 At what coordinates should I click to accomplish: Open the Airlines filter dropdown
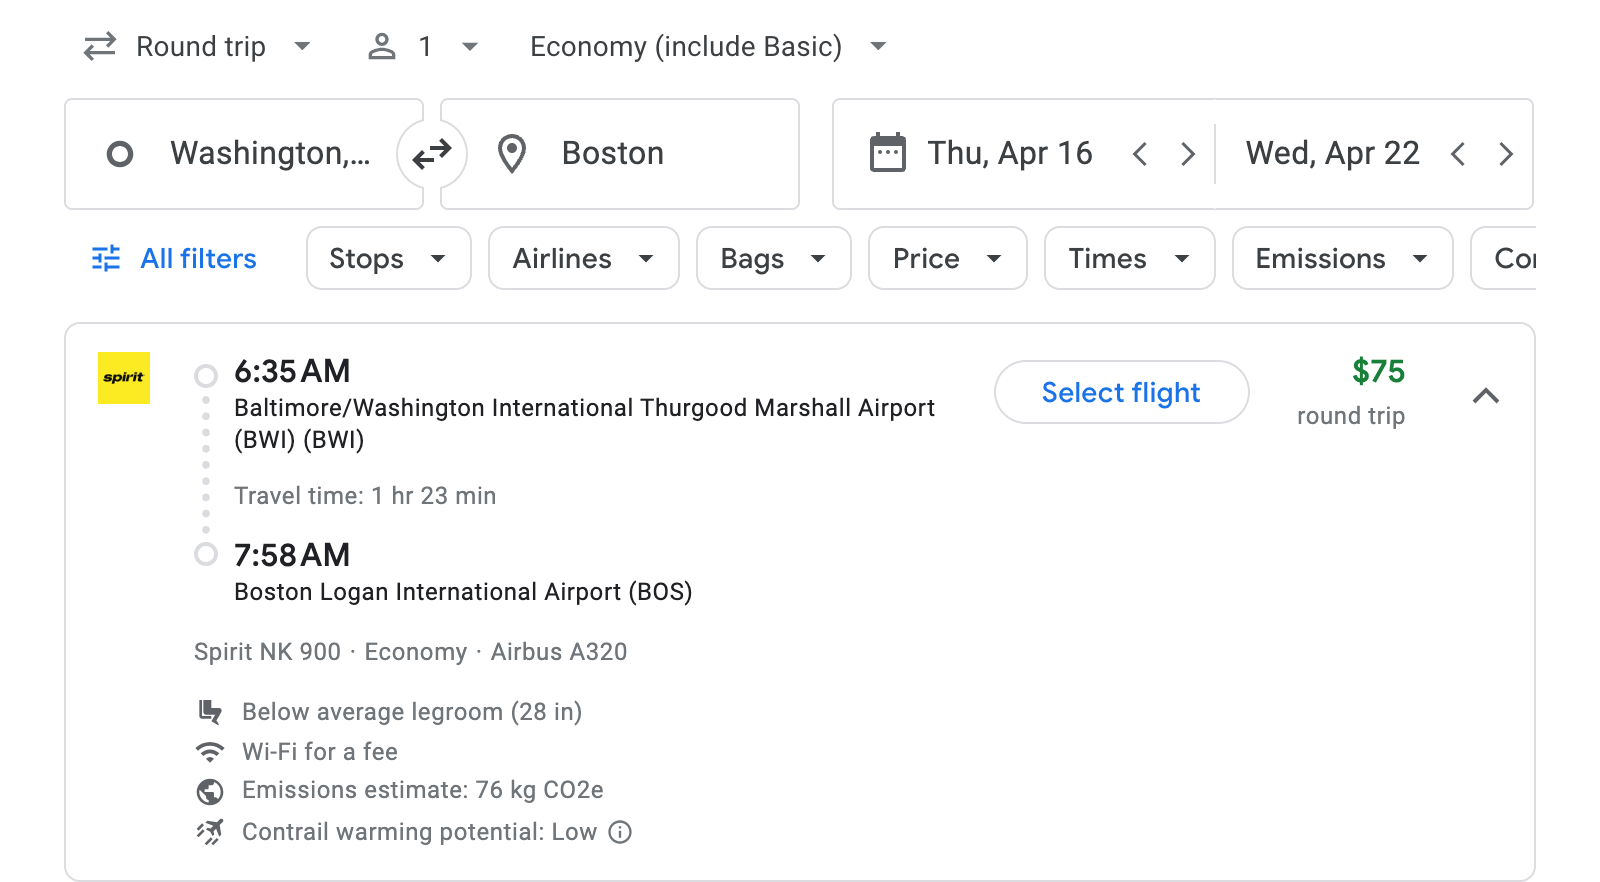[584, 259]
